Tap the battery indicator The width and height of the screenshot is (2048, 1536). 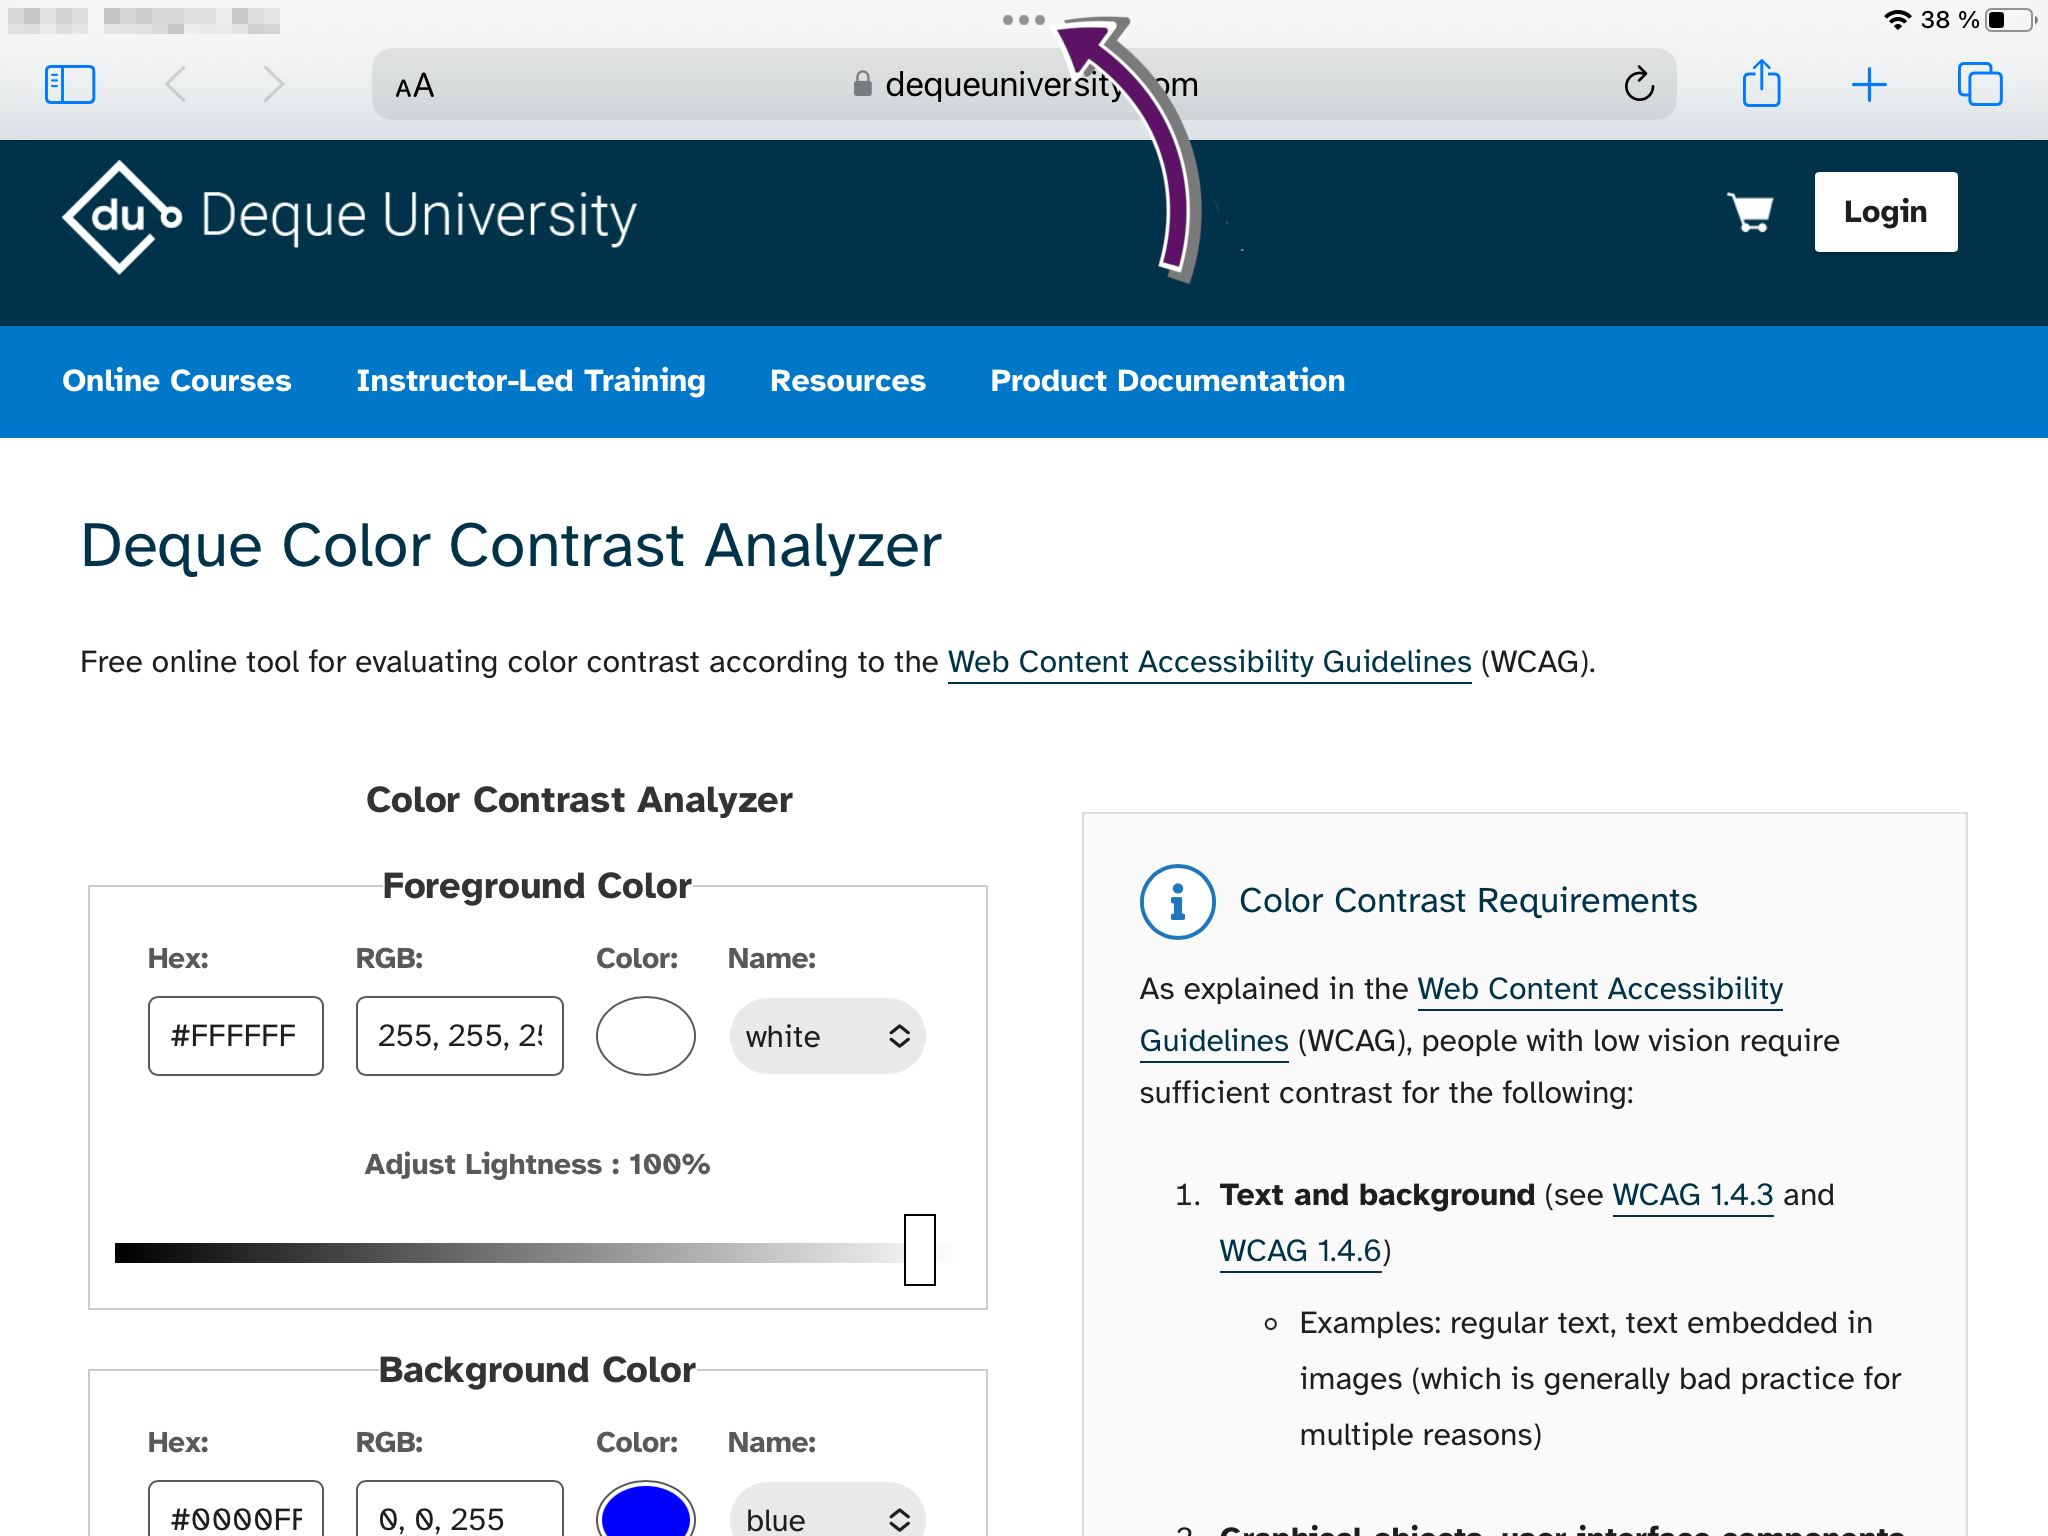(x=2012, y=20)
